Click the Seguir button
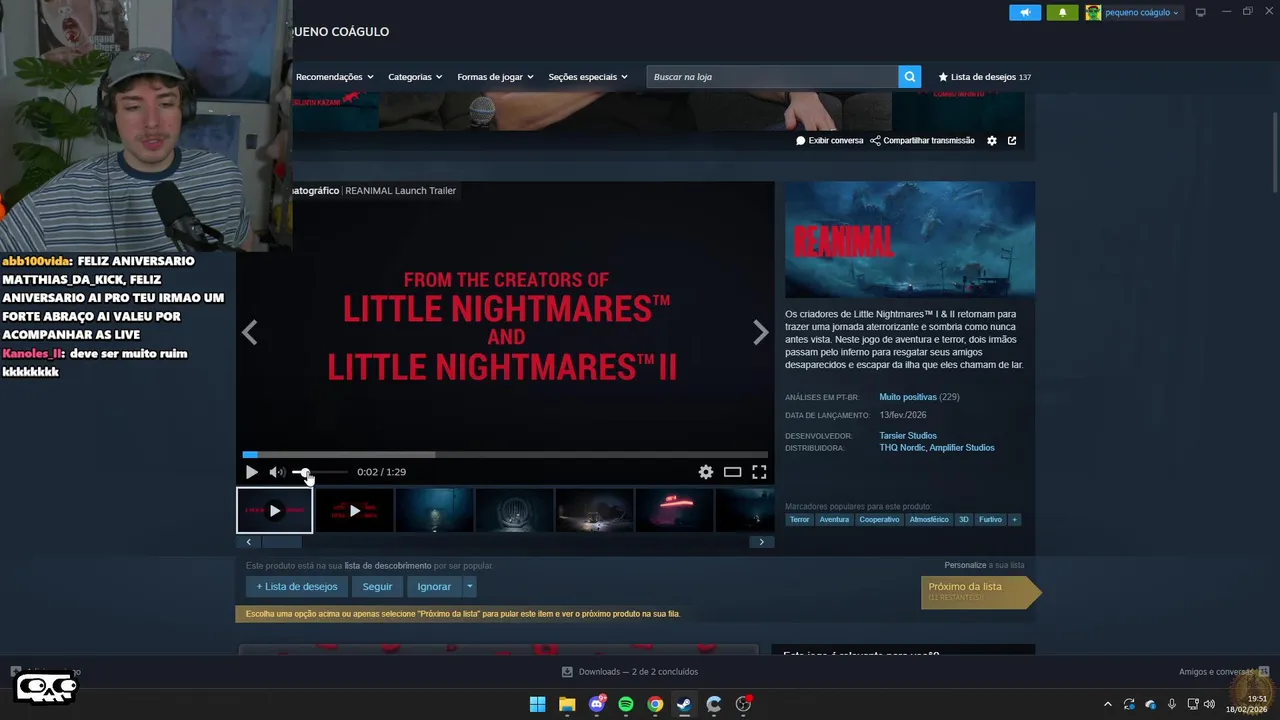This screenshot has width=1280, height=720. coord(377,587)
